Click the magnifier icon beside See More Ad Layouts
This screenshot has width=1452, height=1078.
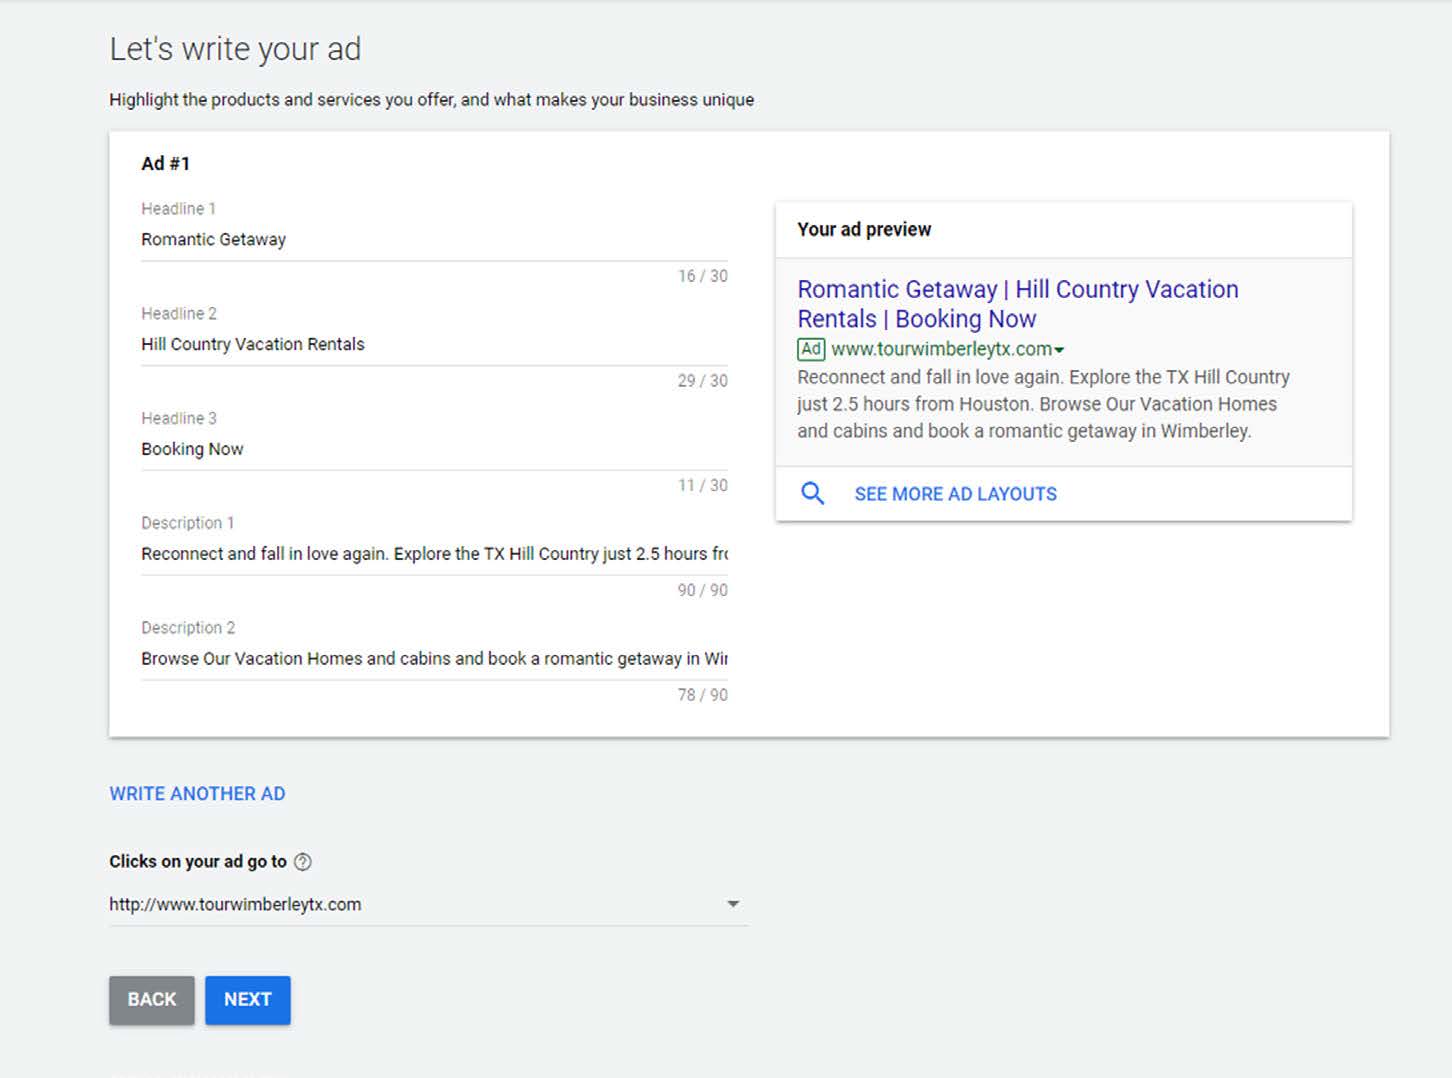click(x=812, y=493)
